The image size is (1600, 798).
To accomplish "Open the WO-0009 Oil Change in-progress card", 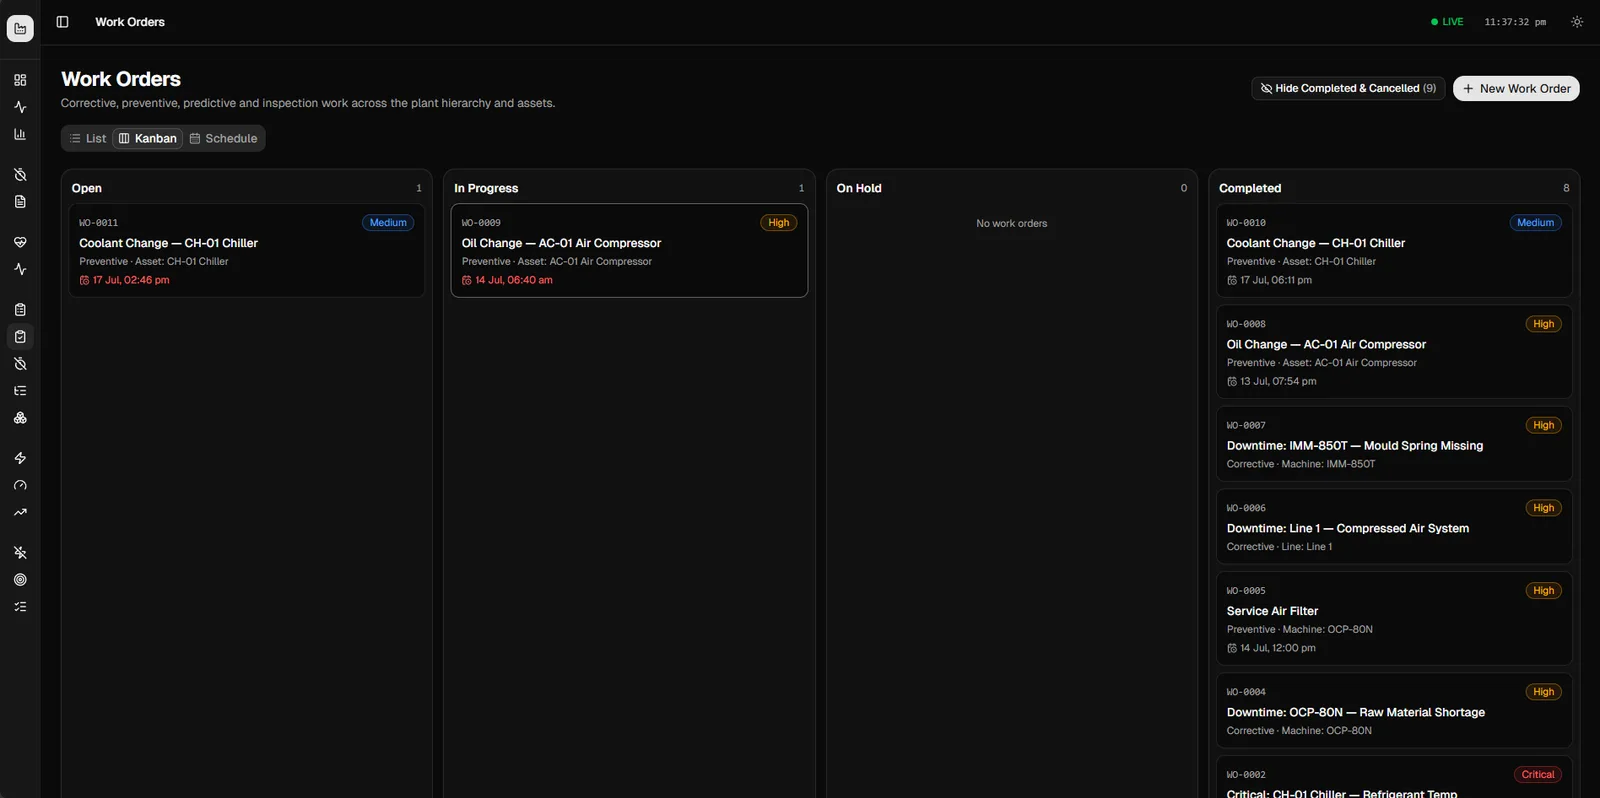I will pyautogui.click(x=629, y=251).
